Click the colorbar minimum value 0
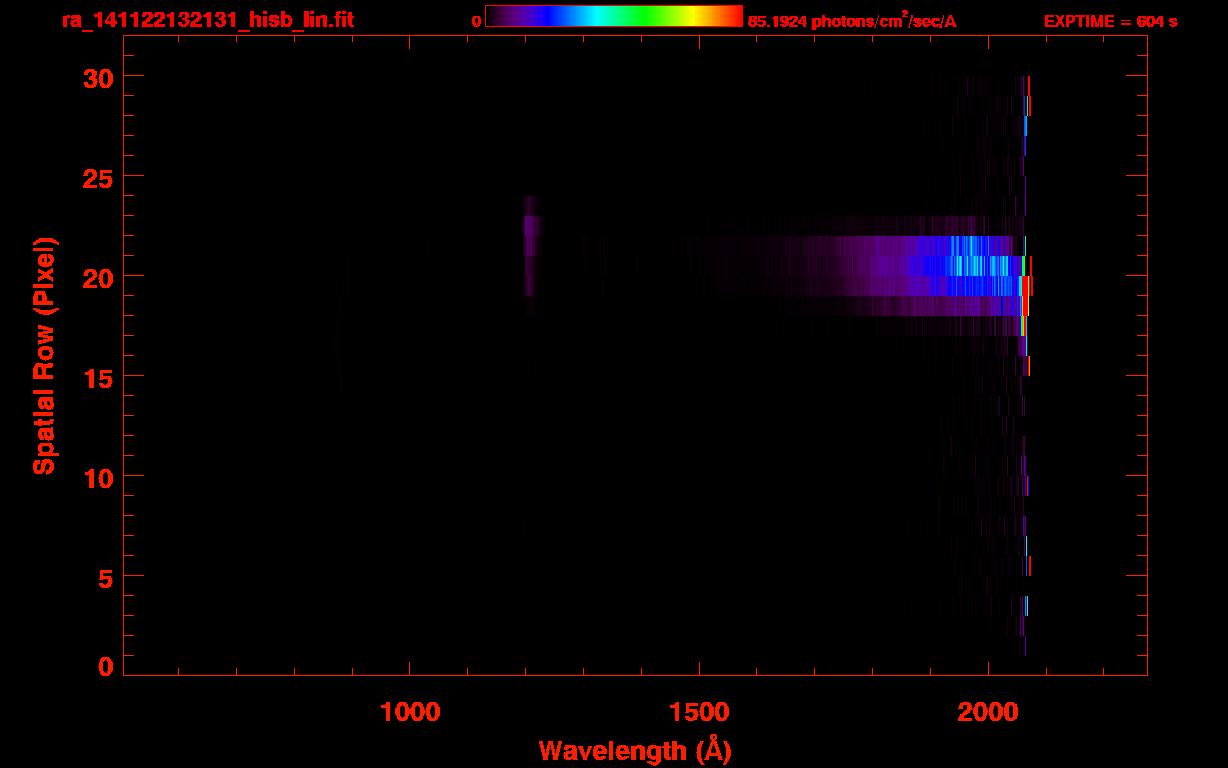 pos(476,21)
